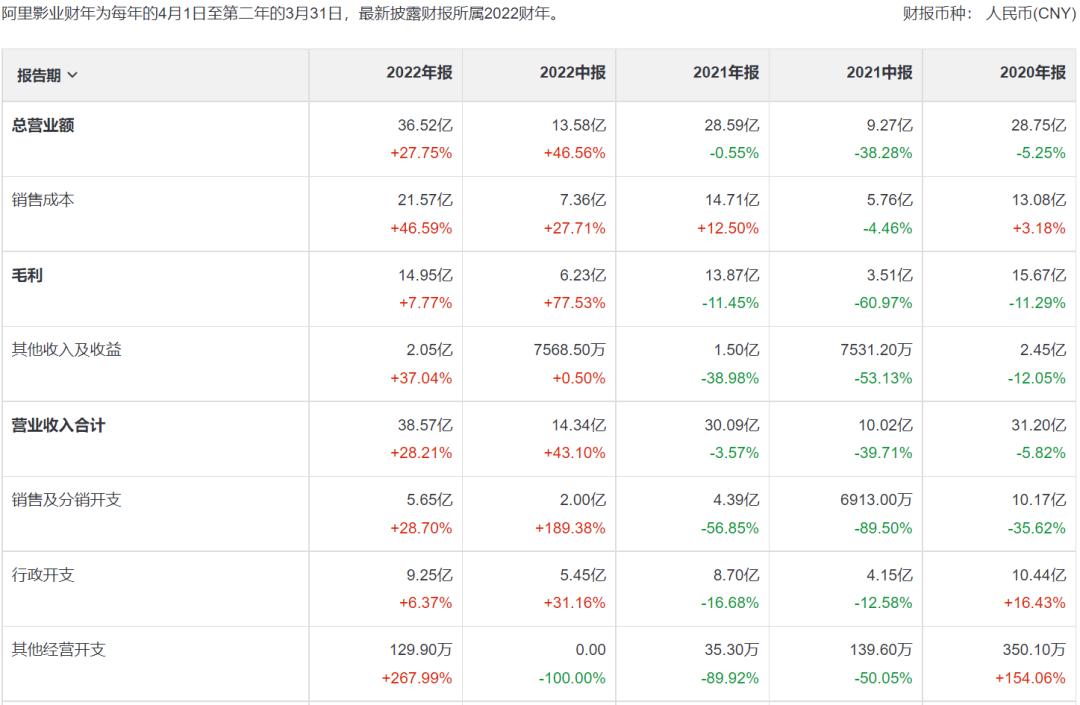Click the 36.52亿 total revenue value
The image size is (1080, 705).
click(425, 126)
